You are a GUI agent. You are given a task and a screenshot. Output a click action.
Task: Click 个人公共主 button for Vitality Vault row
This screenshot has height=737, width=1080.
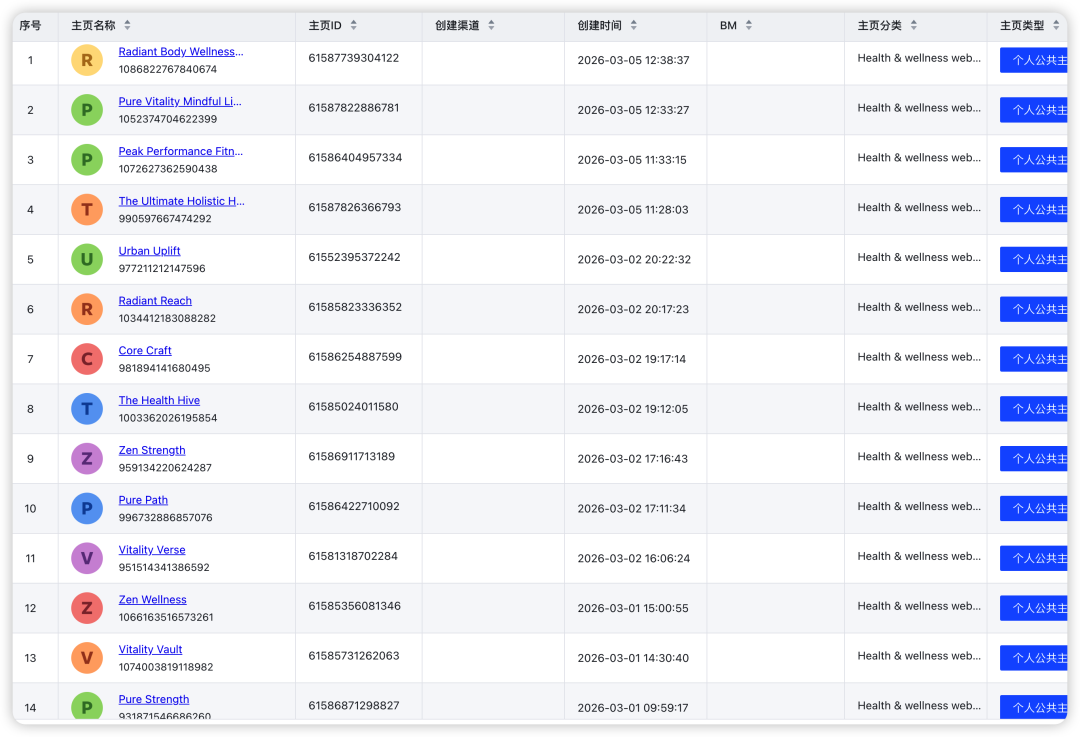point(1034,658)
